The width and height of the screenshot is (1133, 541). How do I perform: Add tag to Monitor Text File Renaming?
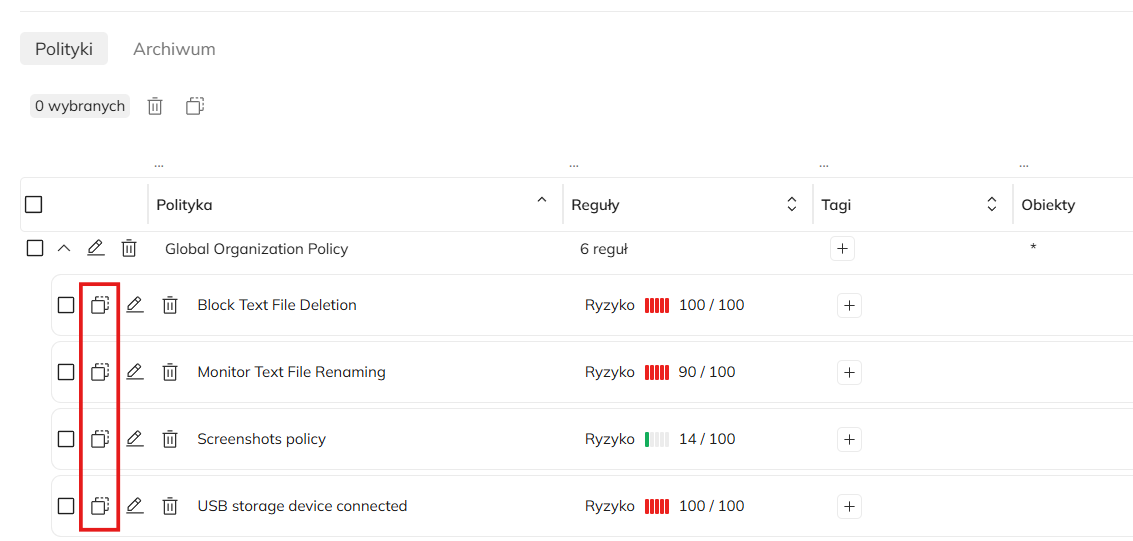(x=849, y=373)
